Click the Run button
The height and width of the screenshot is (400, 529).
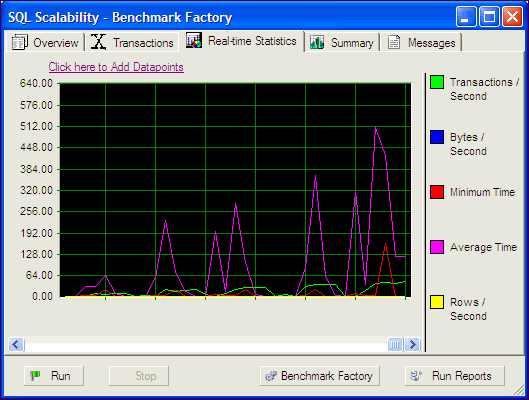tap(54, 376)
